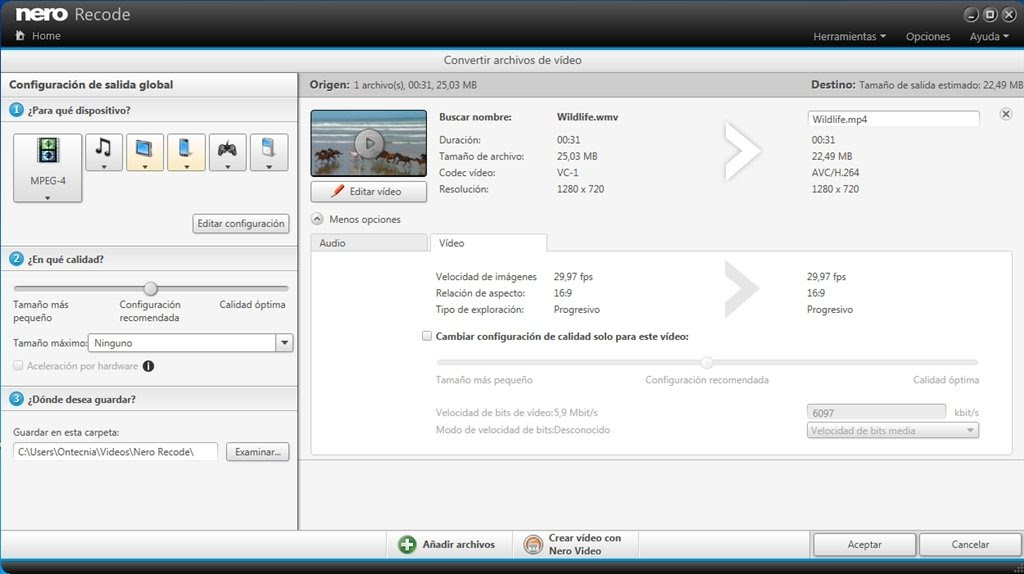Open the Opciones menu
1024x574 pixels.
(927, 37)
